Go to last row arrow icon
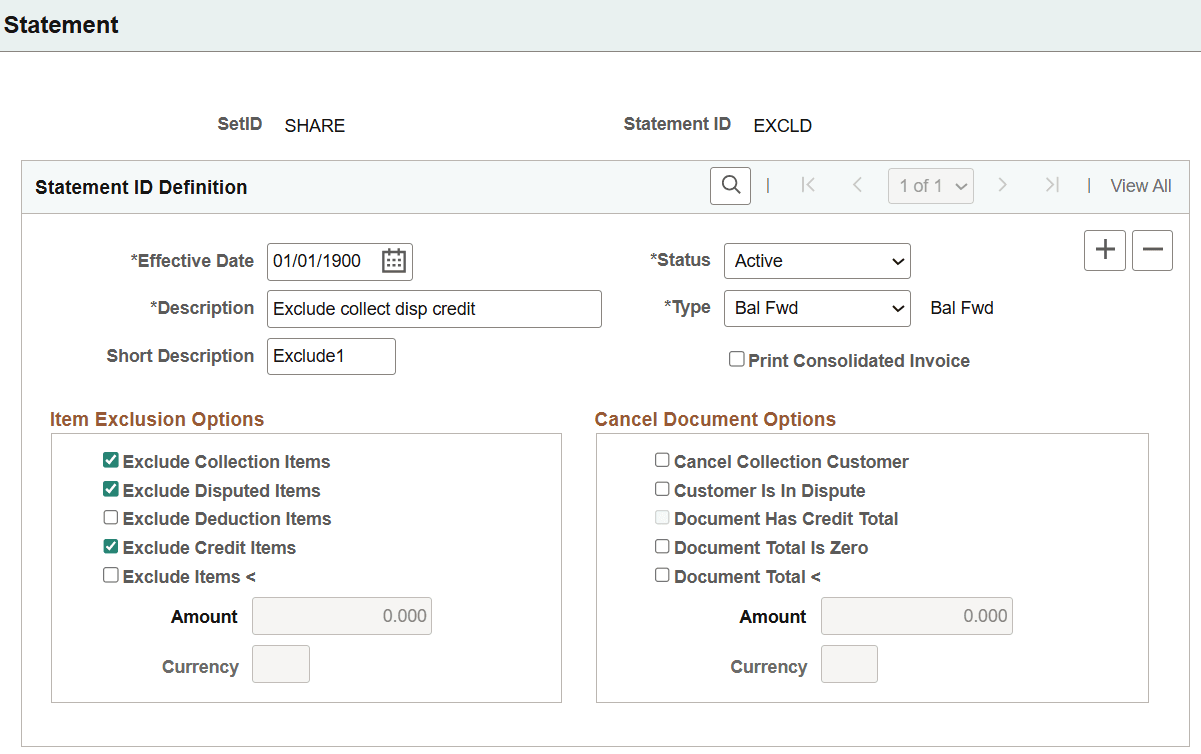1201x754 pixels. (1052, 185)
